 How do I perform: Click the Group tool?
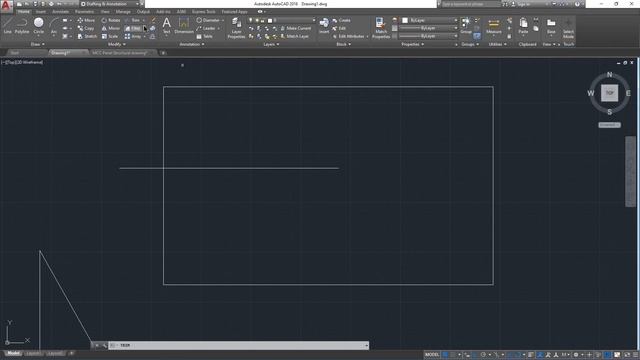pos(466,25)
